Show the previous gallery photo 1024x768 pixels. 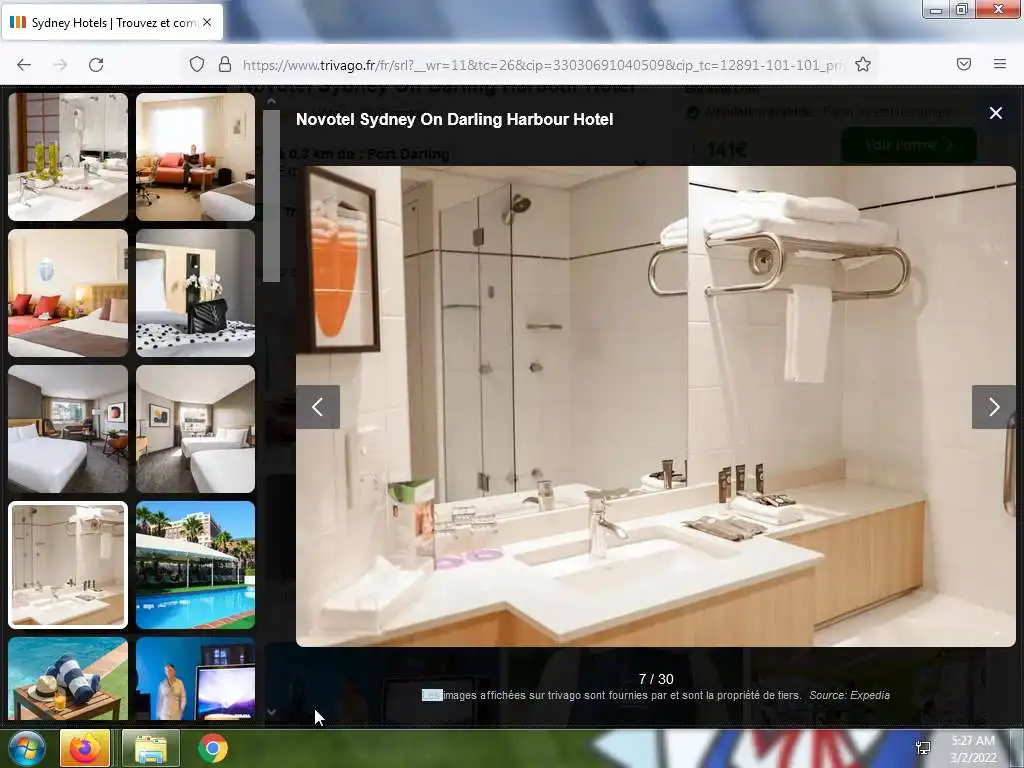tap(318, 407)
